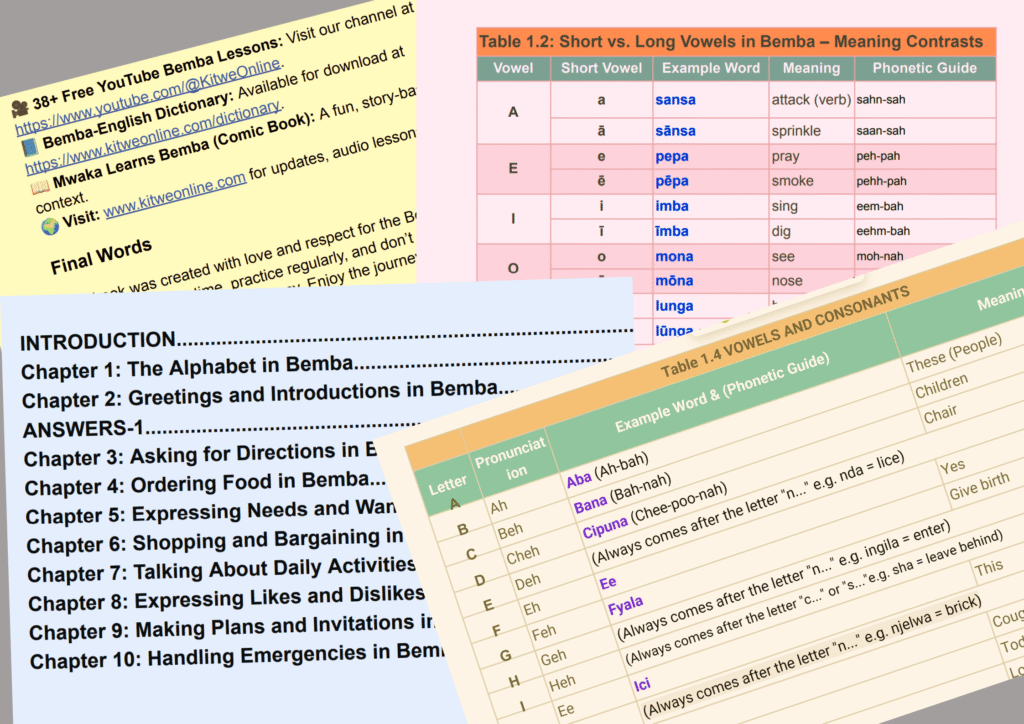Viewport: 1024px width, 724px height.
Task: Open Chapter 8: Expressing Likes and Dislikes
Action: [x=227, y=599]
